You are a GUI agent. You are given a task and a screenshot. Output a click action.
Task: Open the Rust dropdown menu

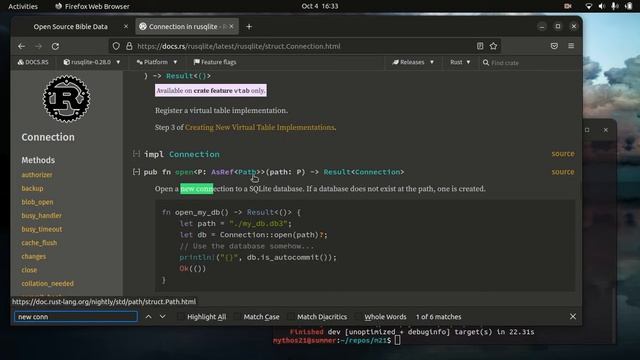tap(460, 62)
